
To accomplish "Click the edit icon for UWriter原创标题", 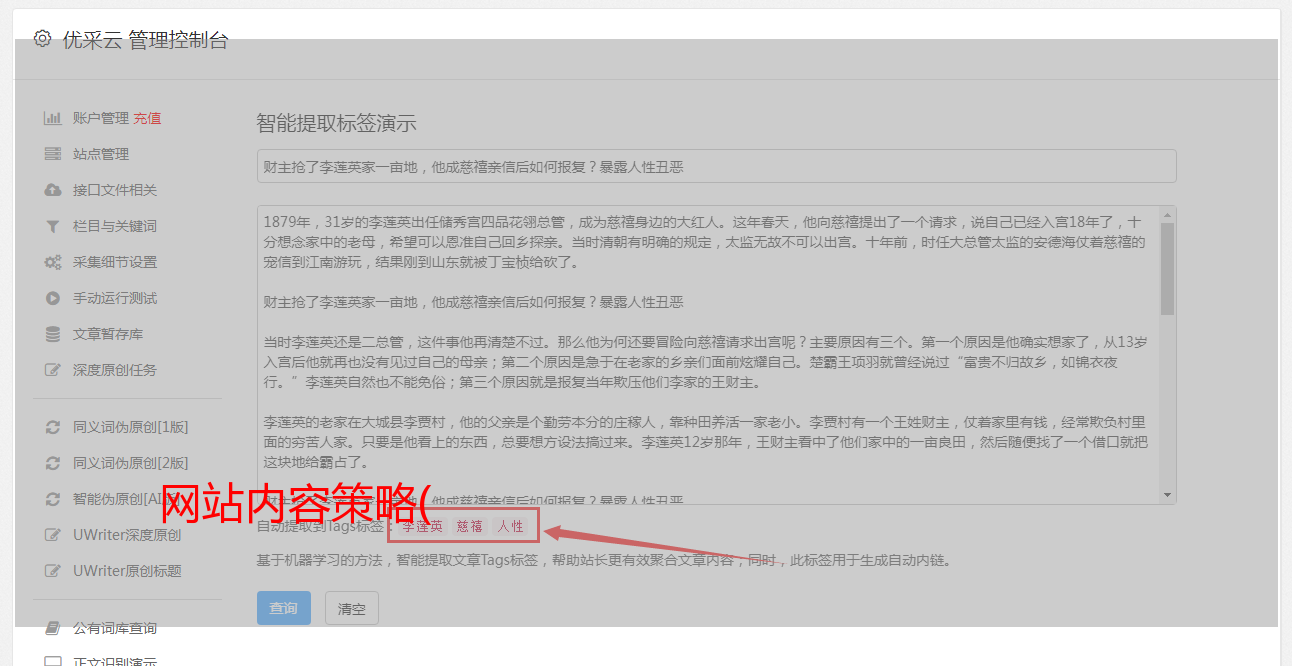I will (x=53, y=571).
